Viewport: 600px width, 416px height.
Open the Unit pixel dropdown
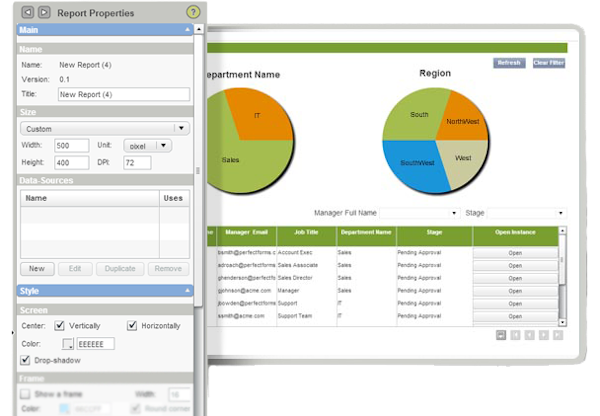(148, 146)
